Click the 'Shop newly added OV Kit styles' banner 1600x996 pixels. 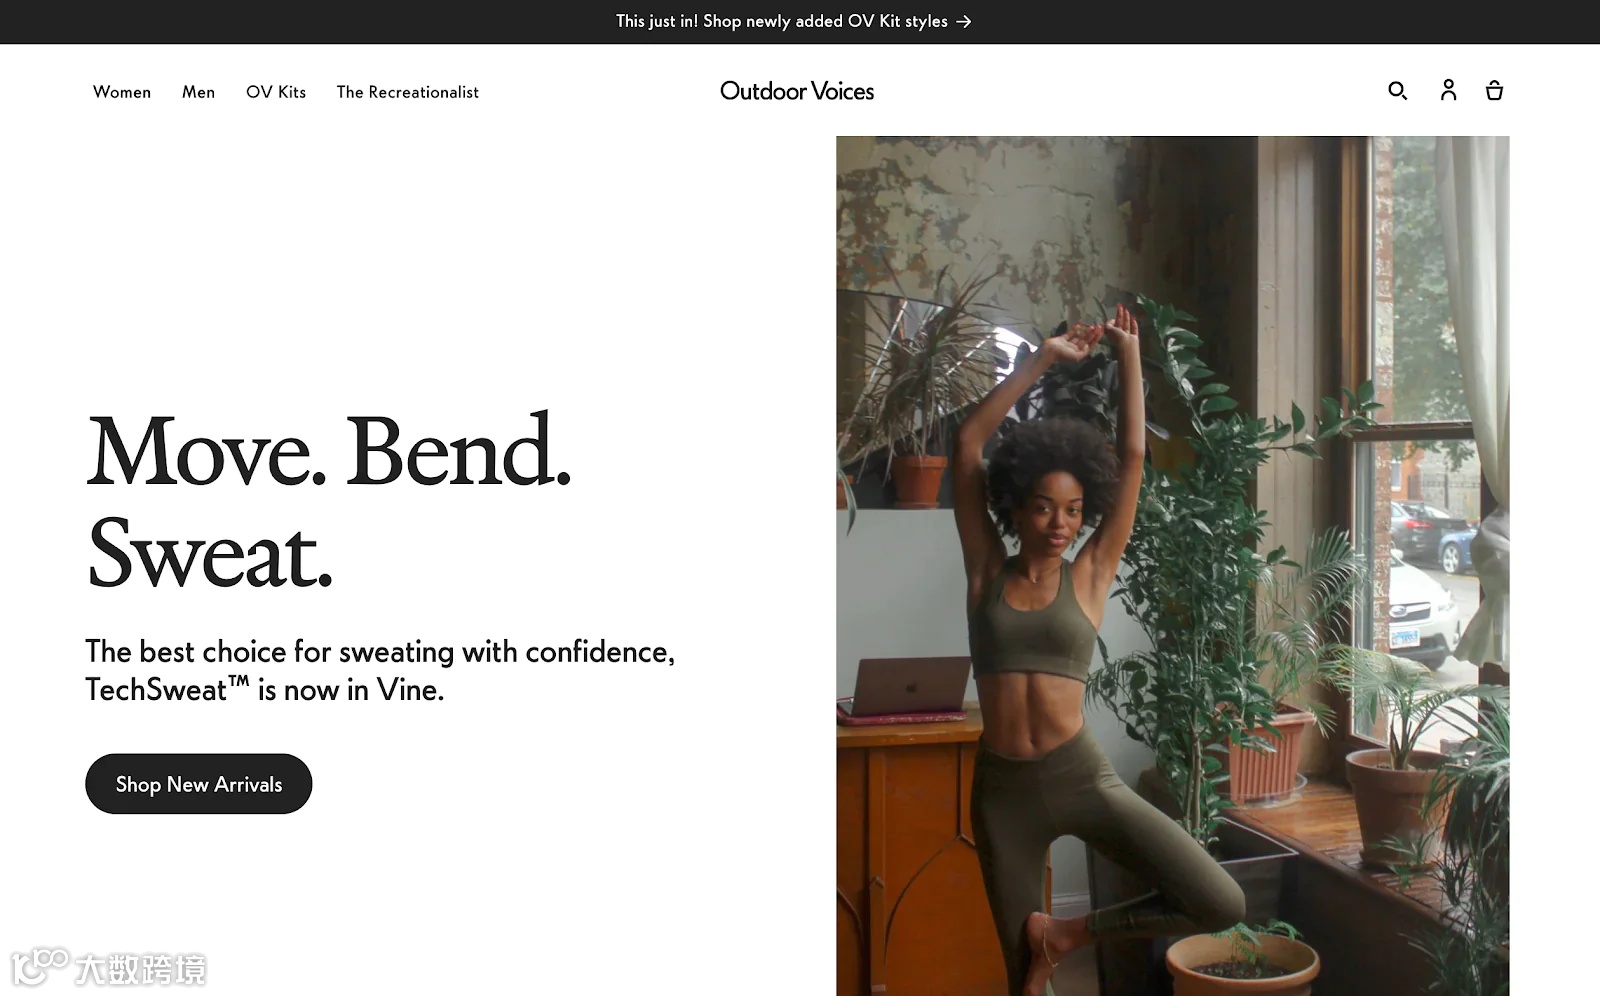tap(825, 21)
